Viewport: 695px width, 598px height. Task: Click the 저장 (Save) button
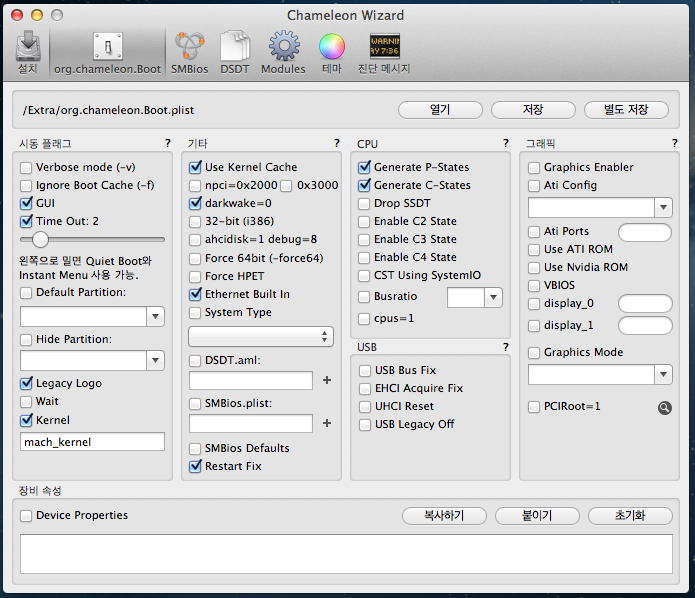click(x=533, y=110)
